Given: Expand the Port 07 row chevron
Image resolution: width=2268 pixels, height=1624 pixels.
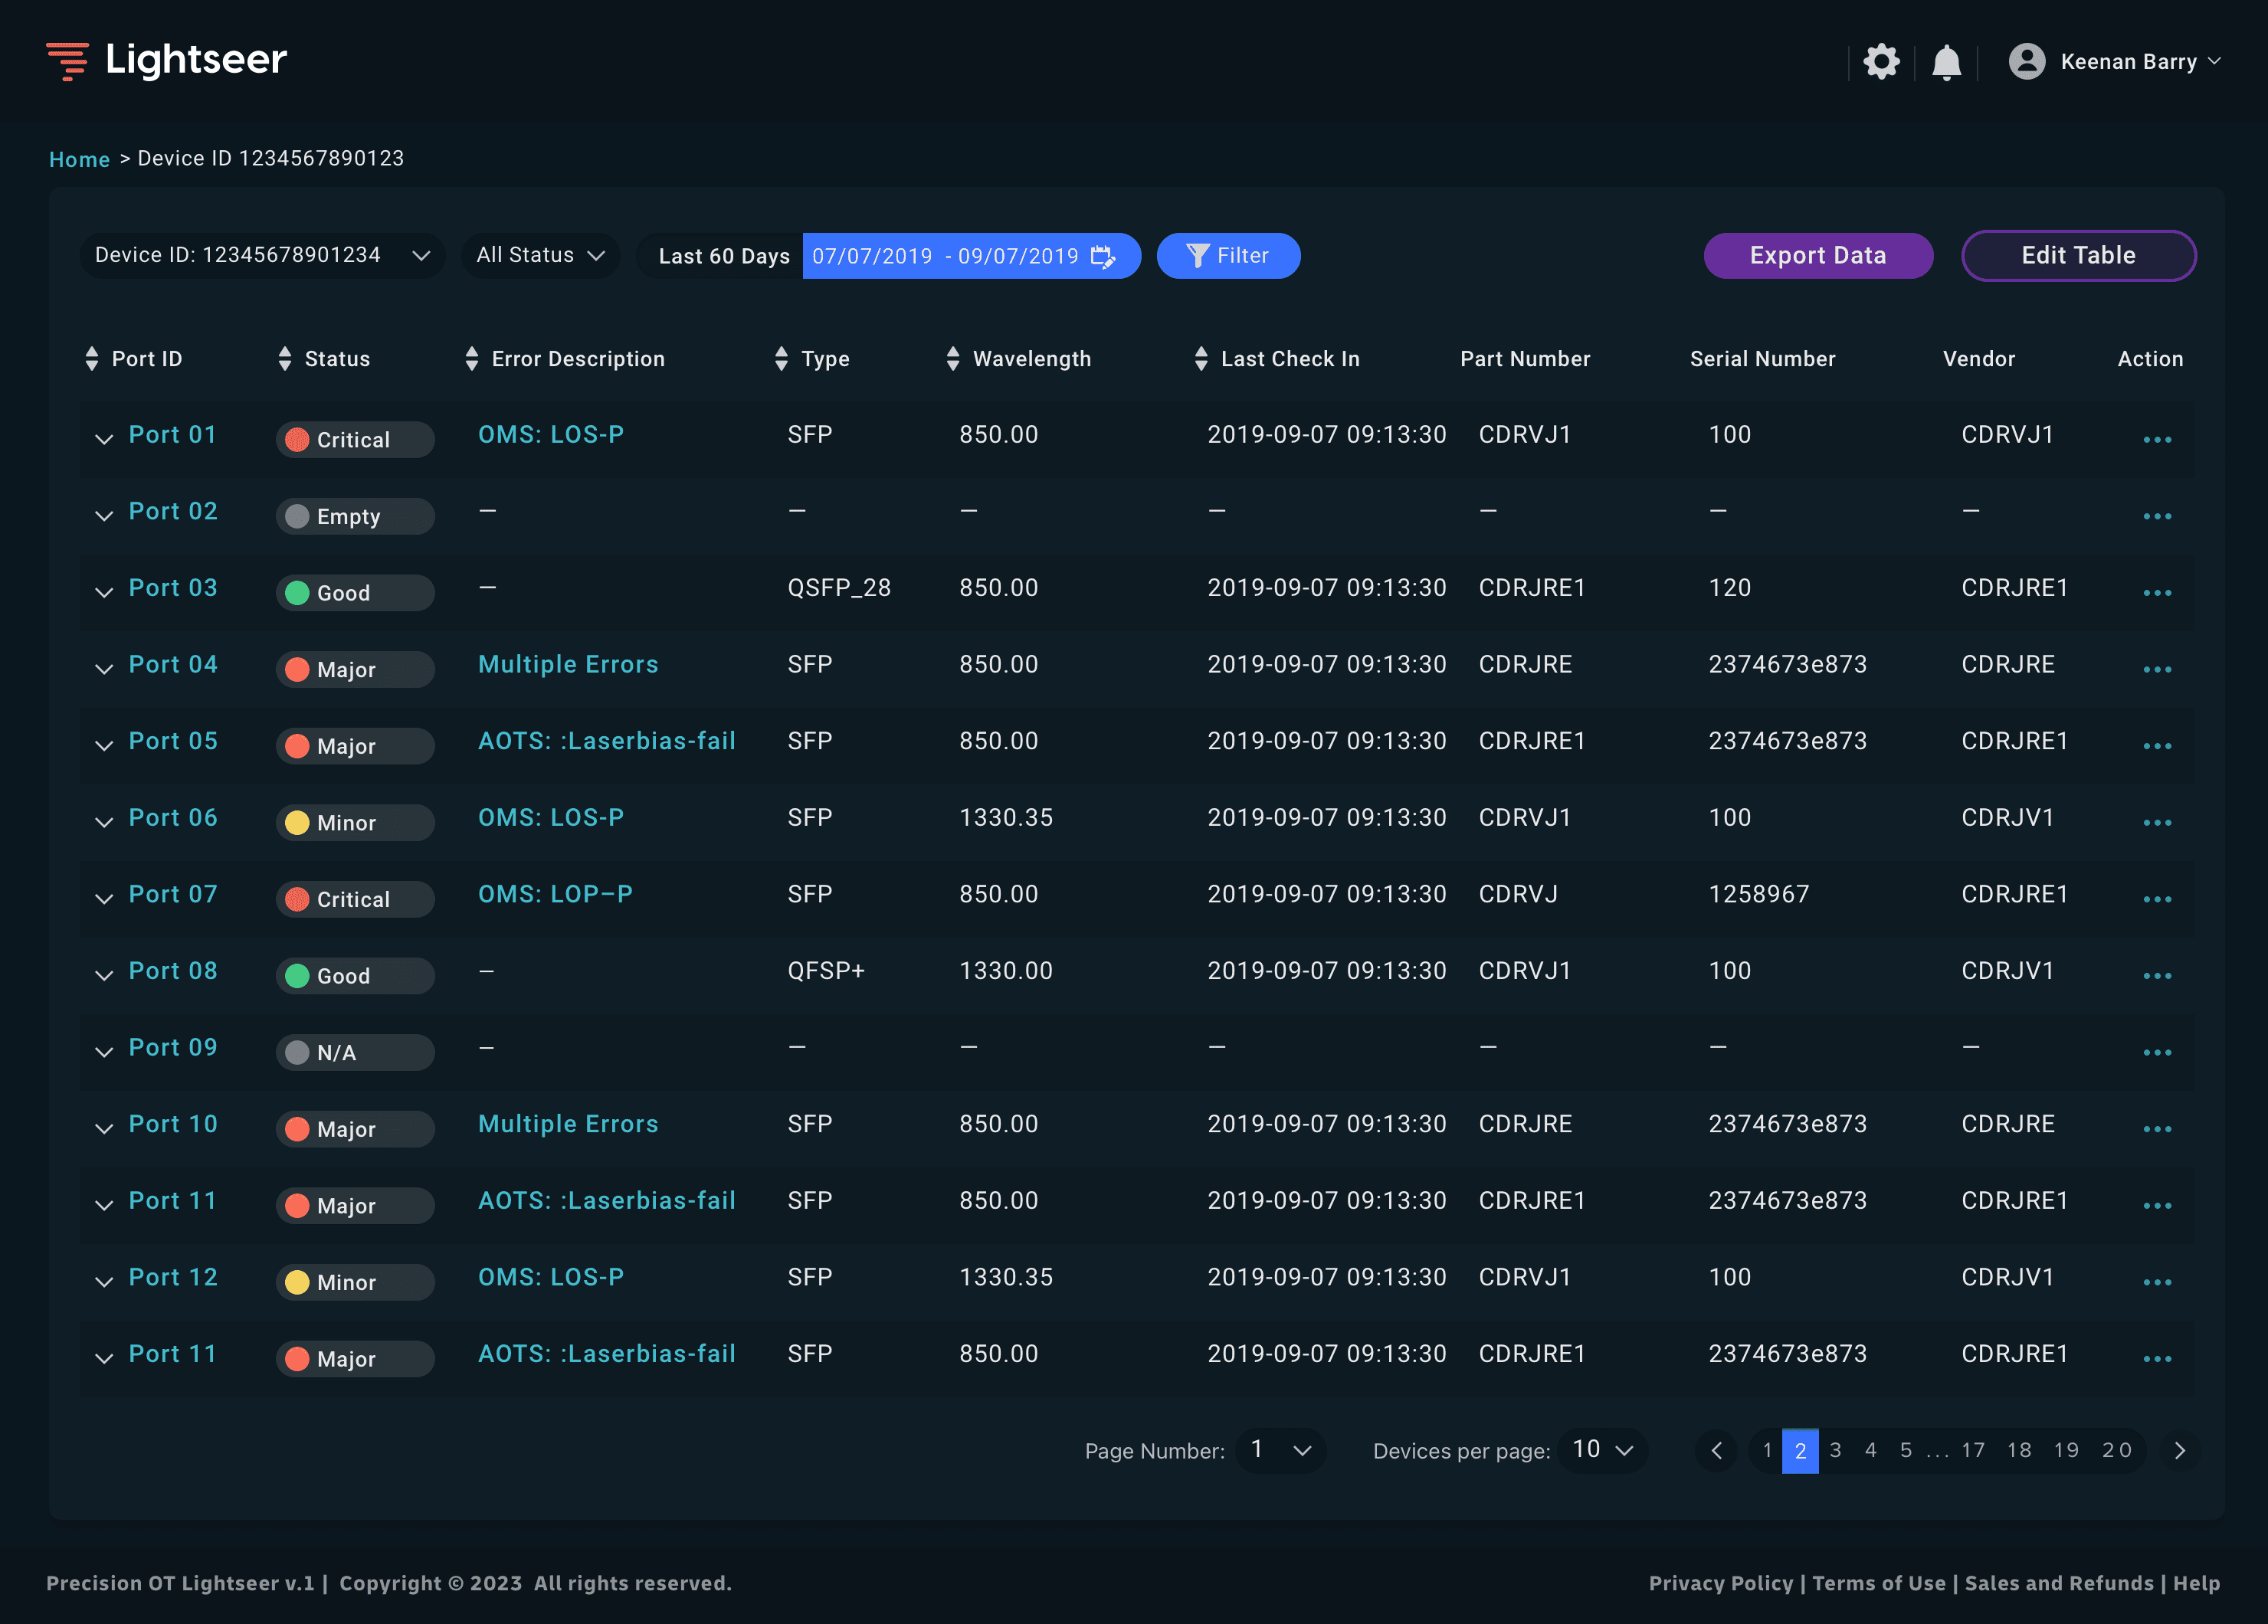Looking at the screenshot, I should (104, 898).
